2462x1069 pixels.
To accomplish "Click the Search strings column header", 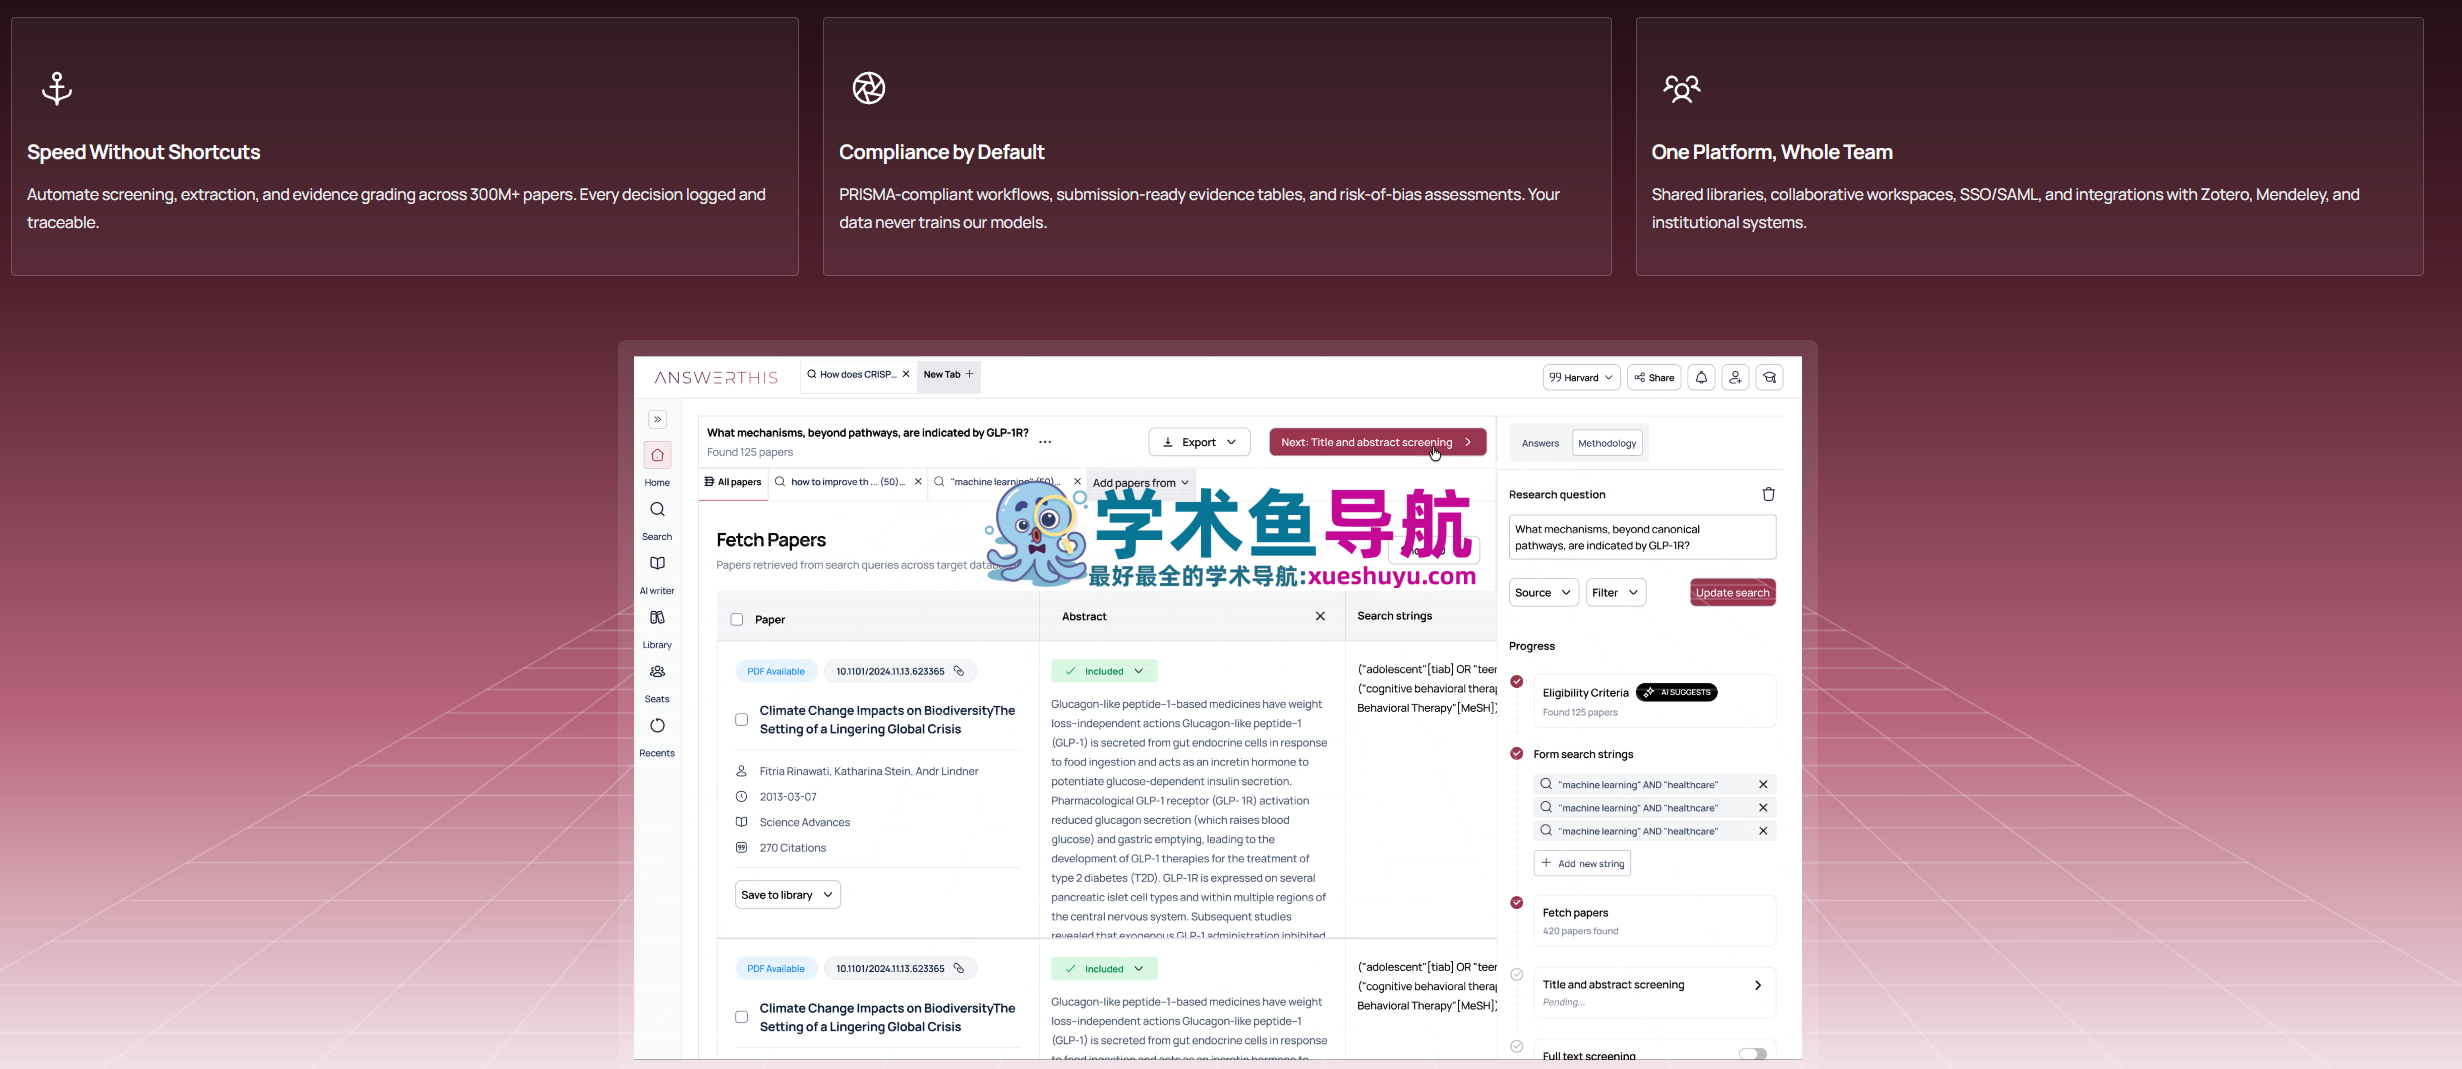I will pos(1394,616).
